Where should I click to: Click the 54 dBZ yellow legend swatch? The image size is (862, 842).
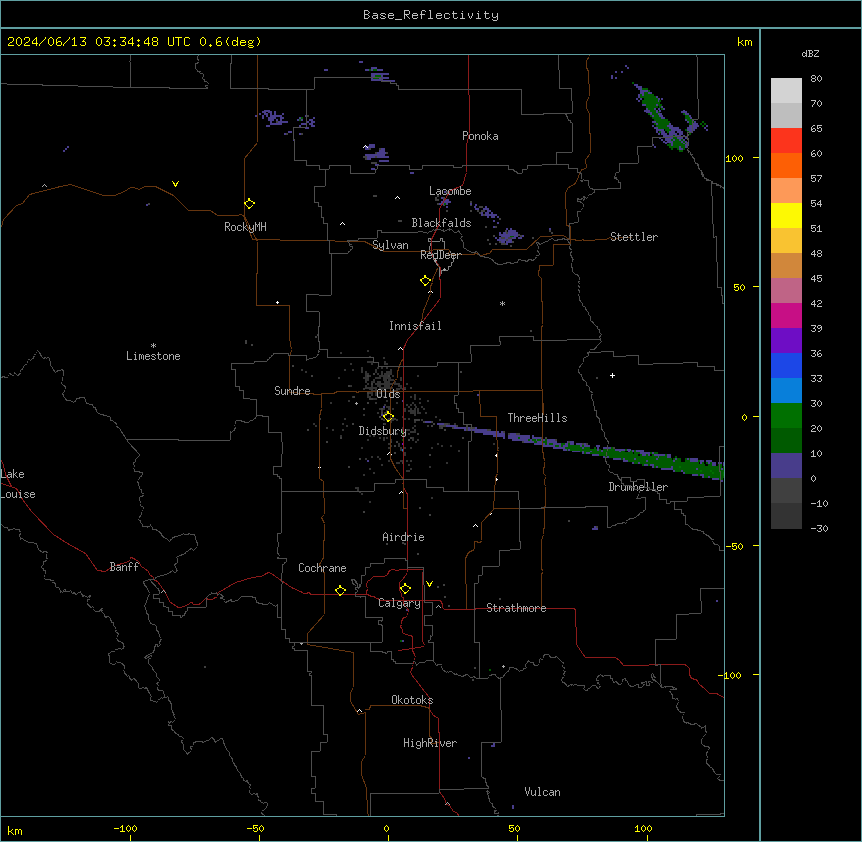coord(786,215)
